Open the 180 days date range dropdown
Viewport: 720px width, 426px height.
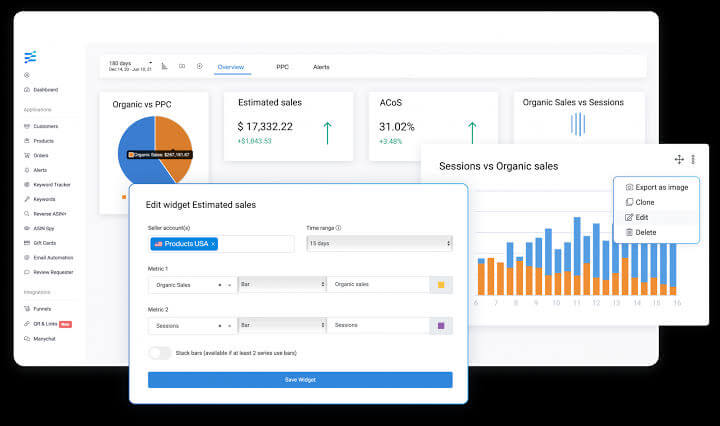pos(130,66)
